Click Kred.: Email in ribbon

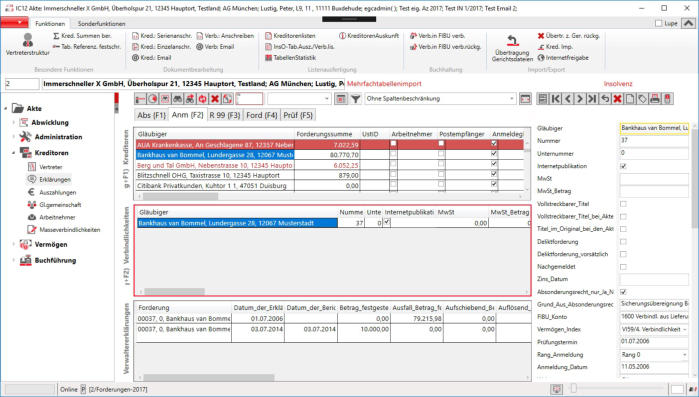pyautogui.click(x=152, y=57)
